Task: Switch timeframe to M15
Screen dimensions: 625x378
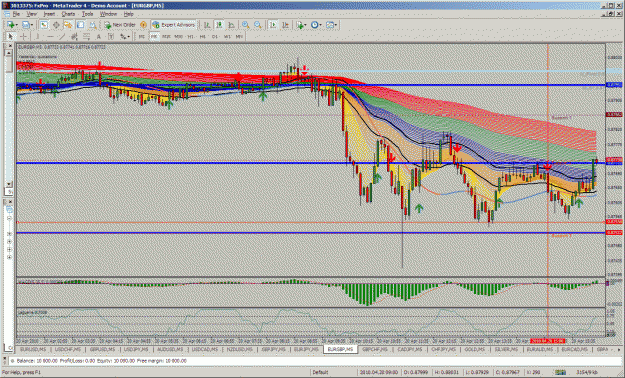Action: [x=166, y=37]
